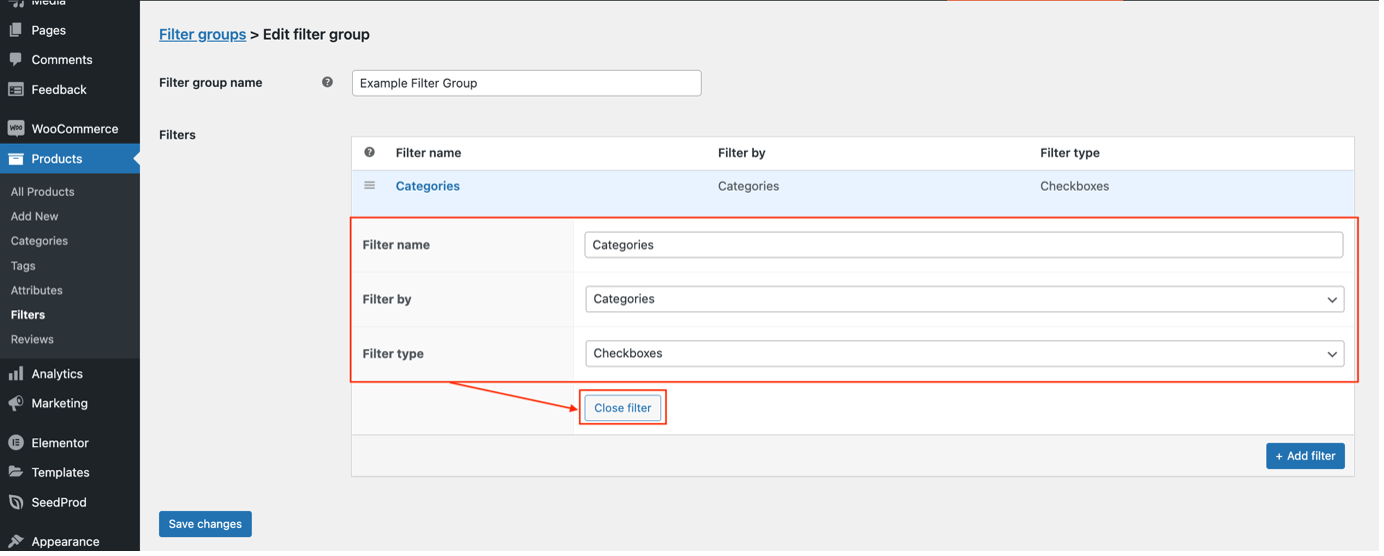Open Categories submenu under Products

40,241
